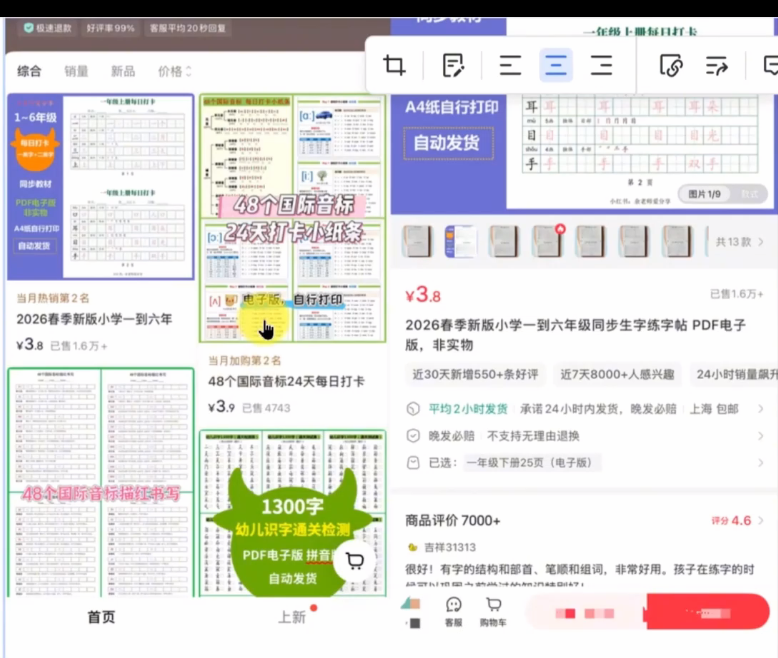Viewport: 778px width, 658px height.
Task: Click the 客服平均20秒回复 badge
Action: (x=188, y=28)
